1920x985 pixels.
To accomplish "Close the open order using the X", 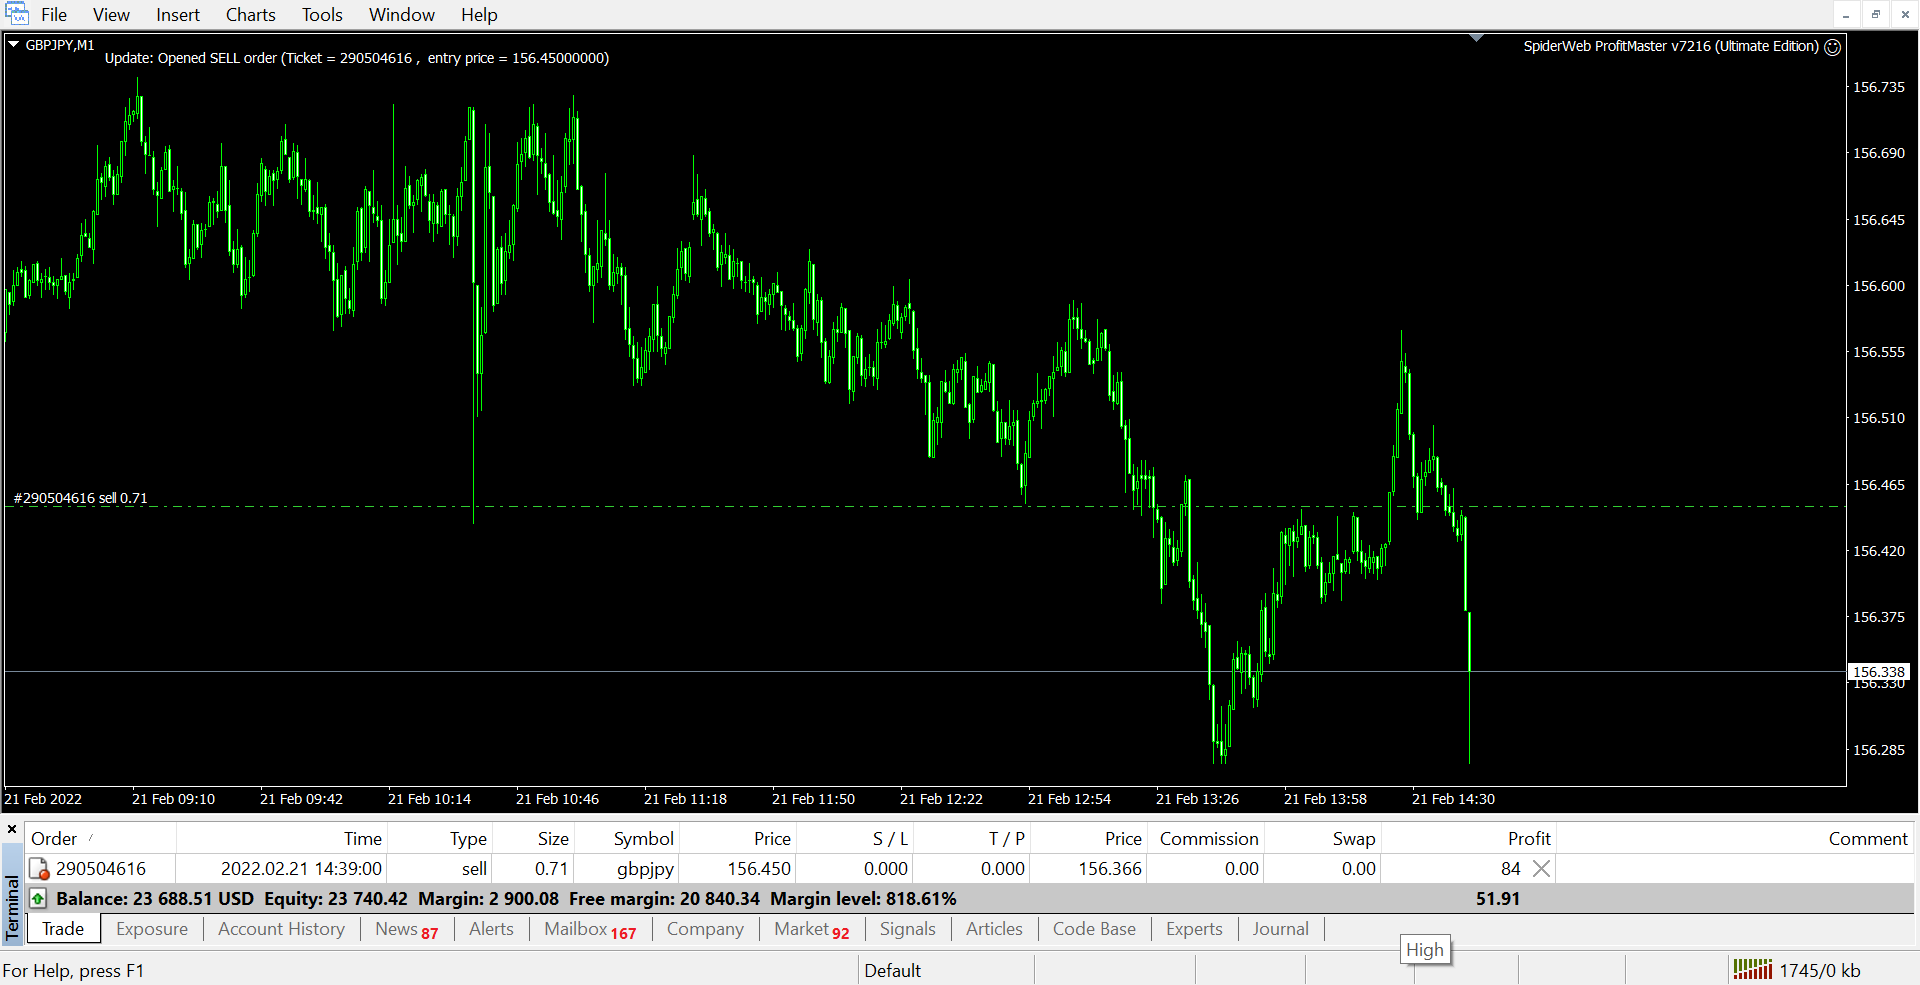I will [1541, 869].
